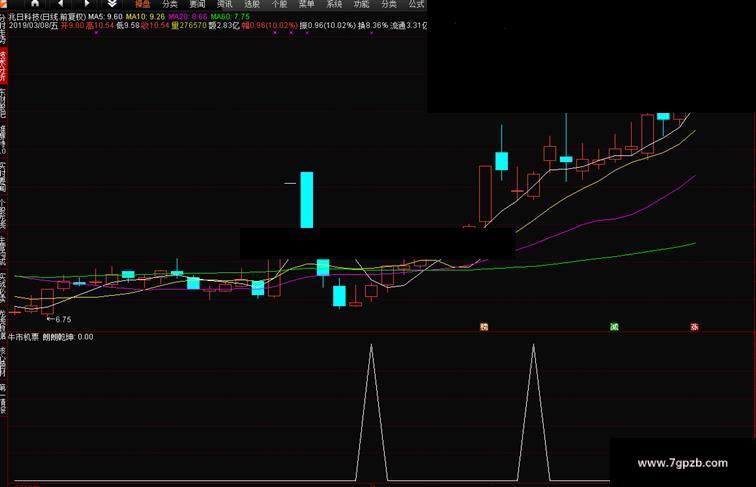Click the 量276570 volume value
Viewport: 756px width, 487px height.
point(189,26)
